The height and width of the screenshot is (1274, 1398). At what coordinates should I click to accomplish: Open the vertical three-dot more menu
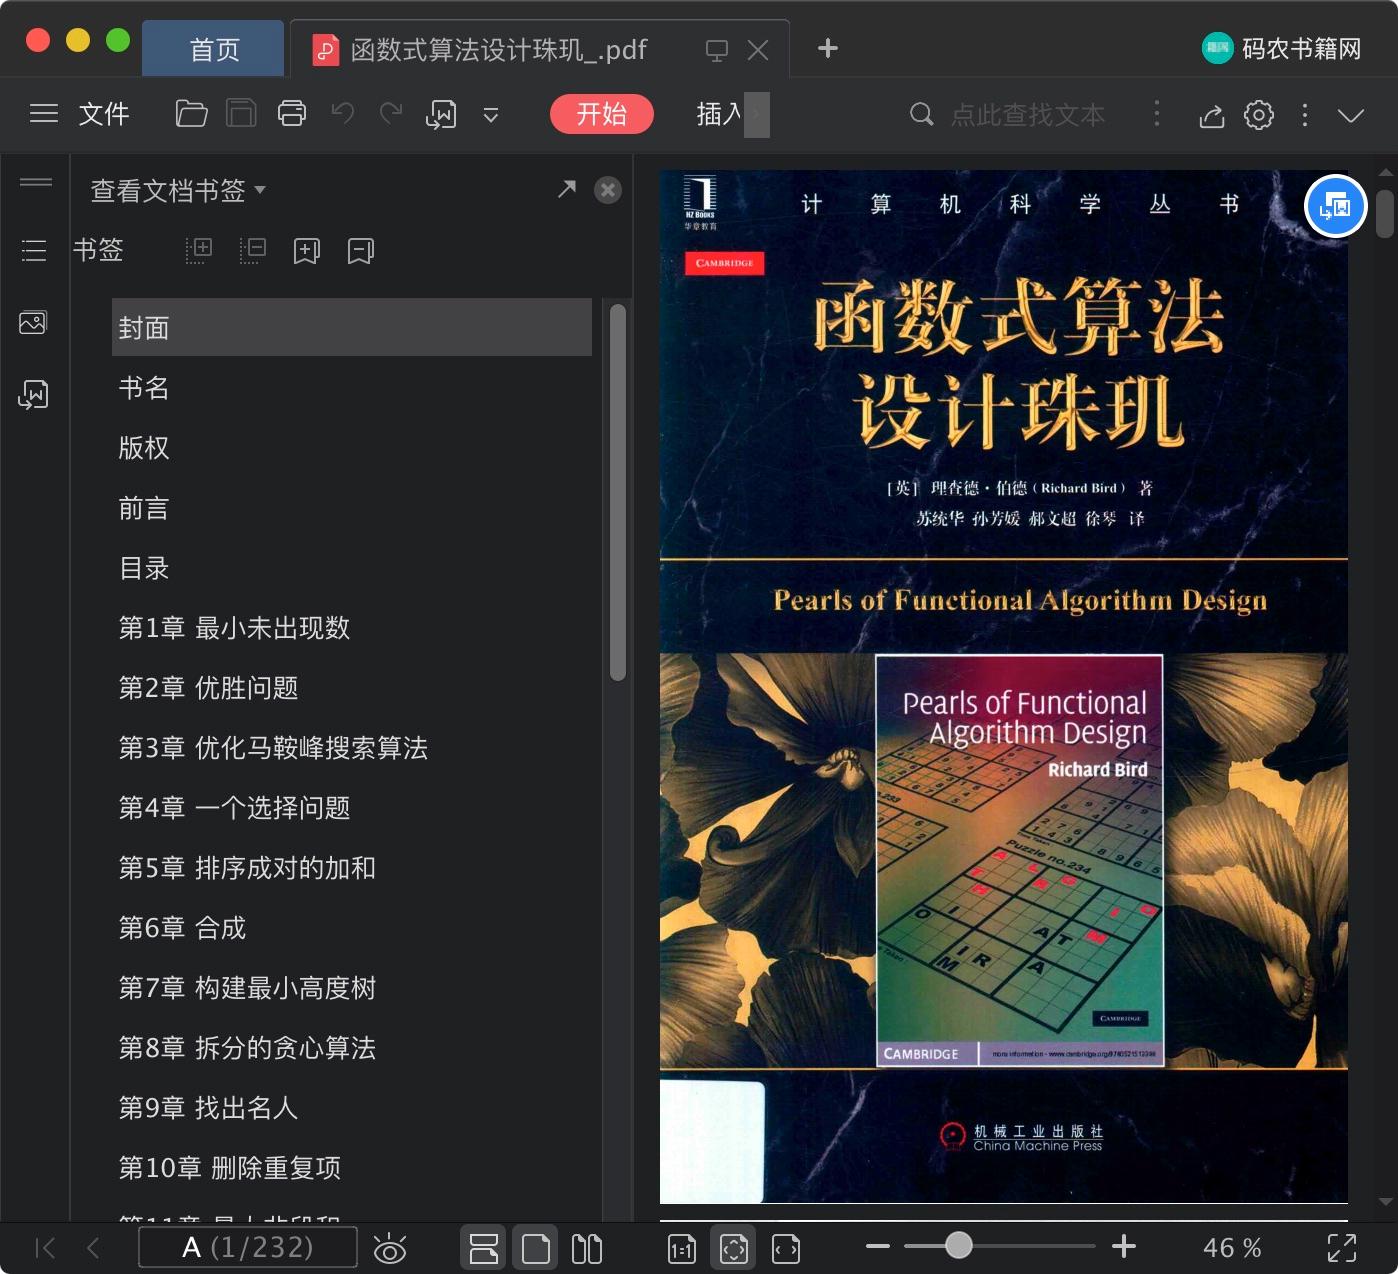point(1305,115)
